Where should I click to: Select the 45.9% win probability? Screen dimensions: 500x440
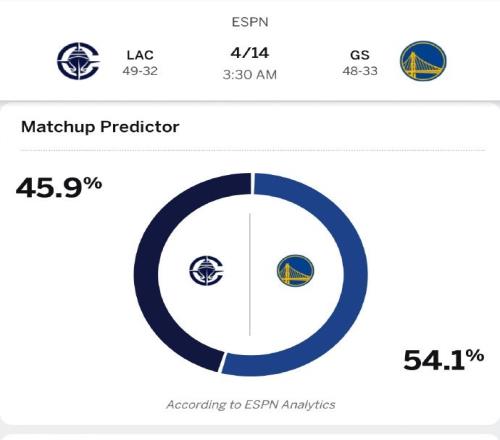[x=59, y=188]
